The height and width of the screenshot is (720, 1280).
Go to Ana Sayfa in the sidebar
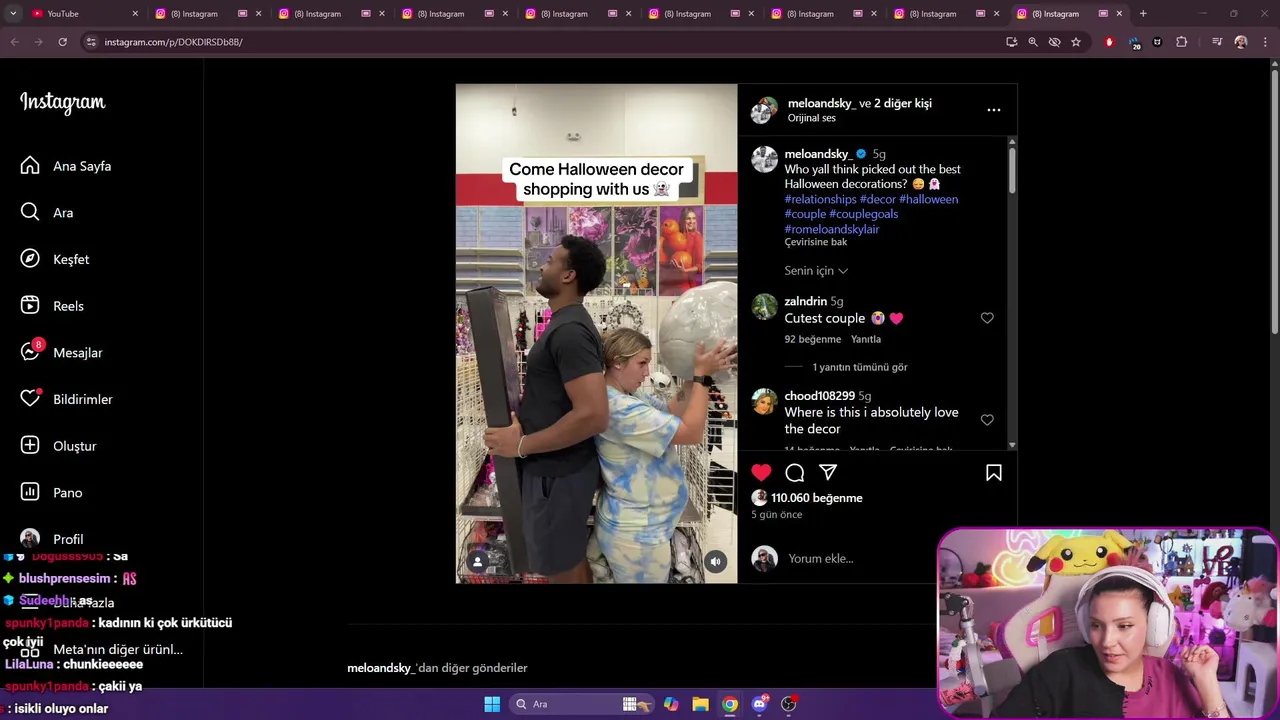66,166
